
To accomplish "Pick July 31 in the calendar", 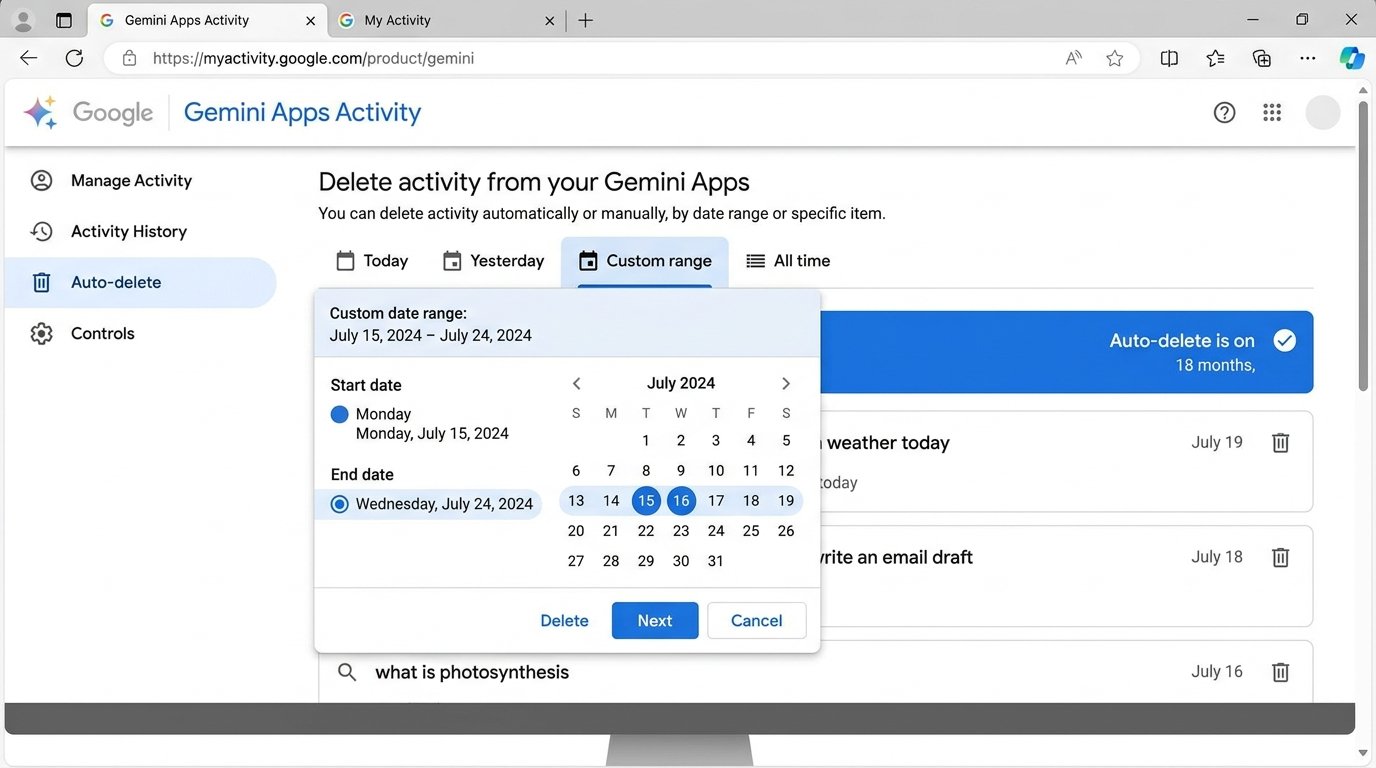I will point(716,561).
